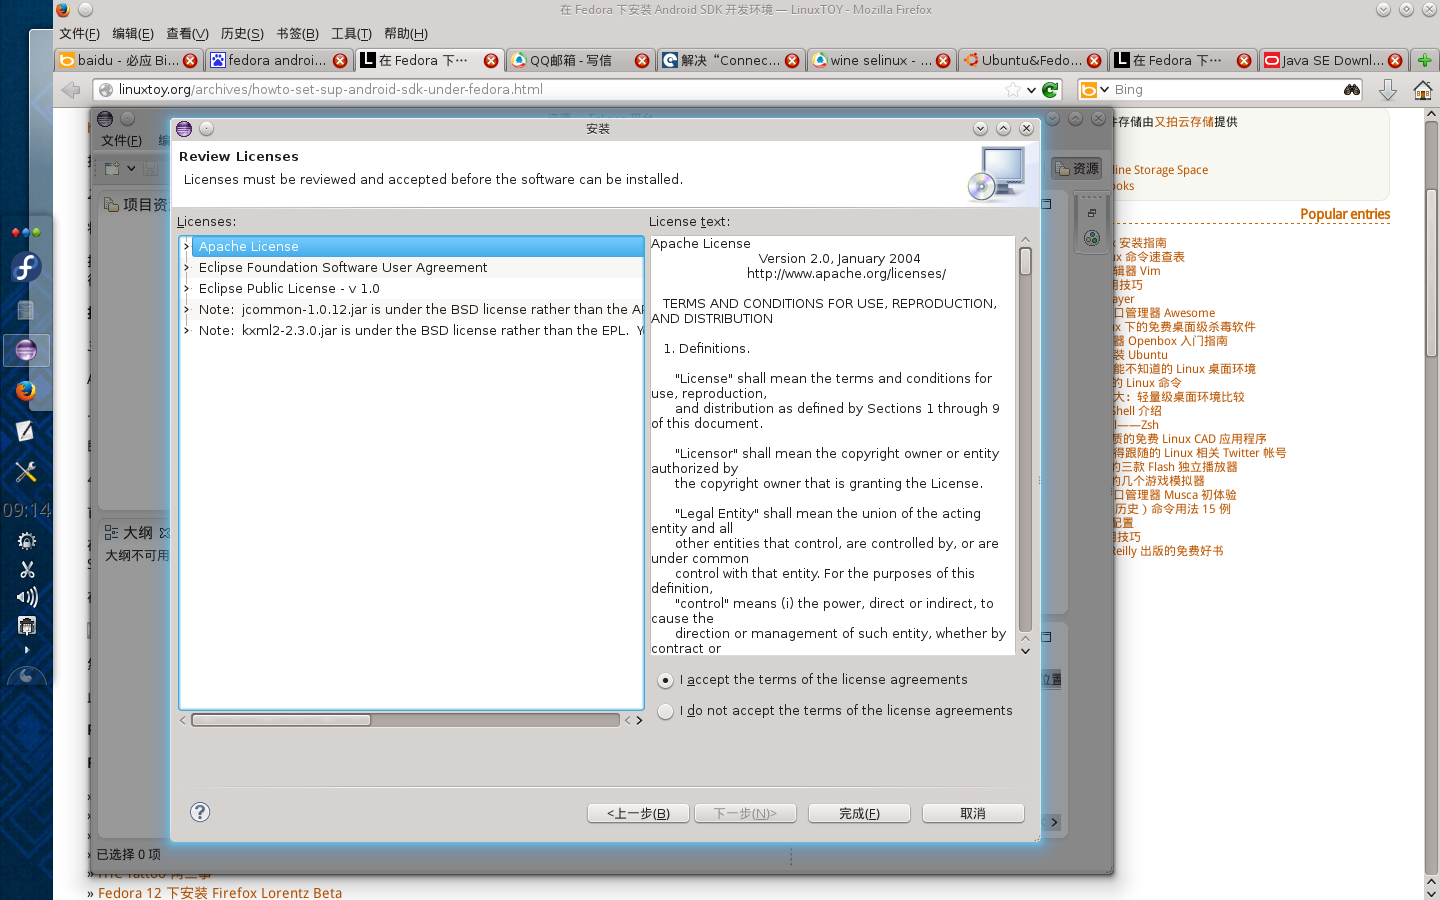
Task: Switch to the wine selinux tab
Action: (881, 60)
